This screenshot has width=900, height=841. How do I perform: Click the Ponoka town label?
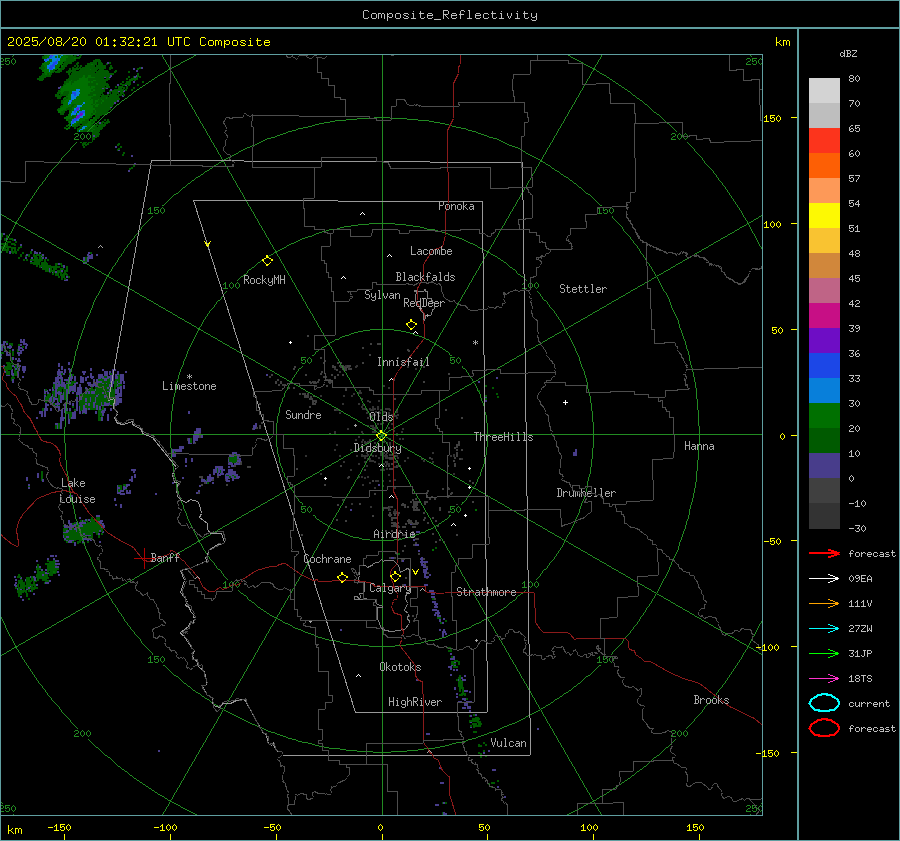coord(456,206)
